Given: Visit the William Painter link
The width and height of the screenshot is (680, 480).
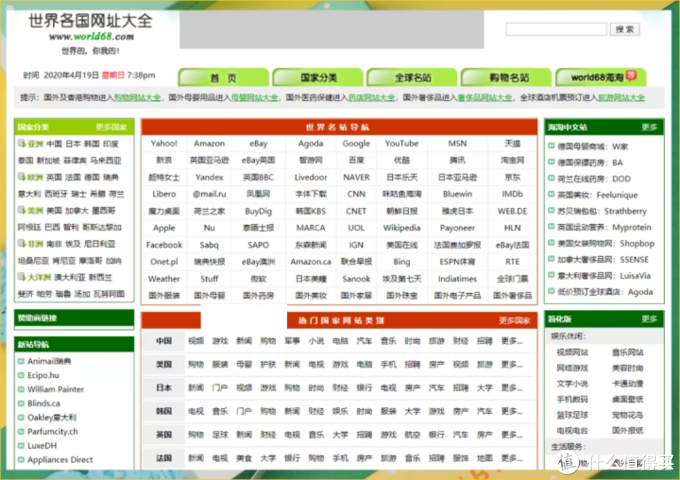Looking at the screenshot, I should click(x=56, y=389).
